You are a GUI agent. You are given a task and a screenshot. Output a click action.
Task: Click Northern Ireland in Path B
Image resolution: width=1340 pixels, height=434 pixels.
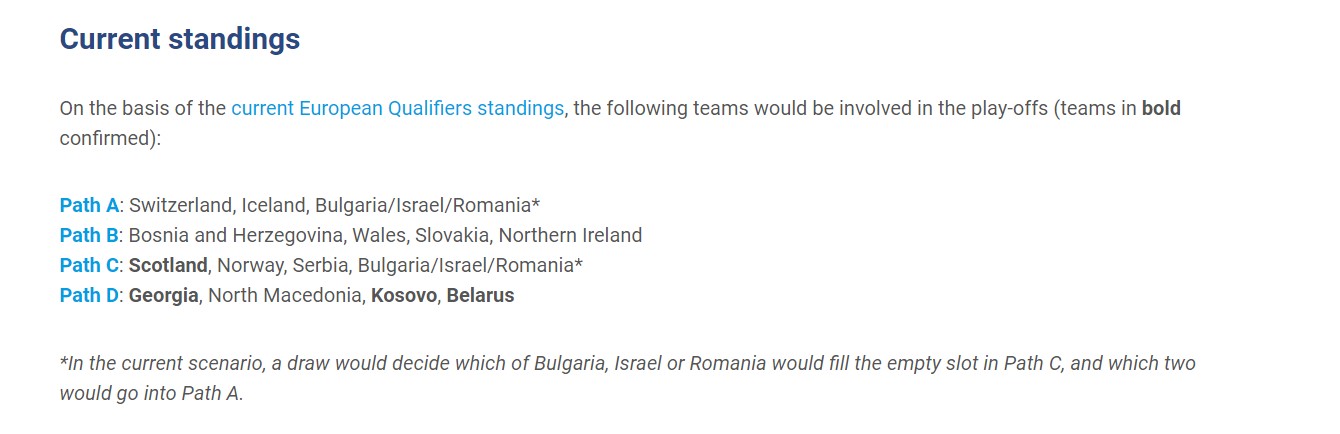pyautogui.click(x=570, y=235)
